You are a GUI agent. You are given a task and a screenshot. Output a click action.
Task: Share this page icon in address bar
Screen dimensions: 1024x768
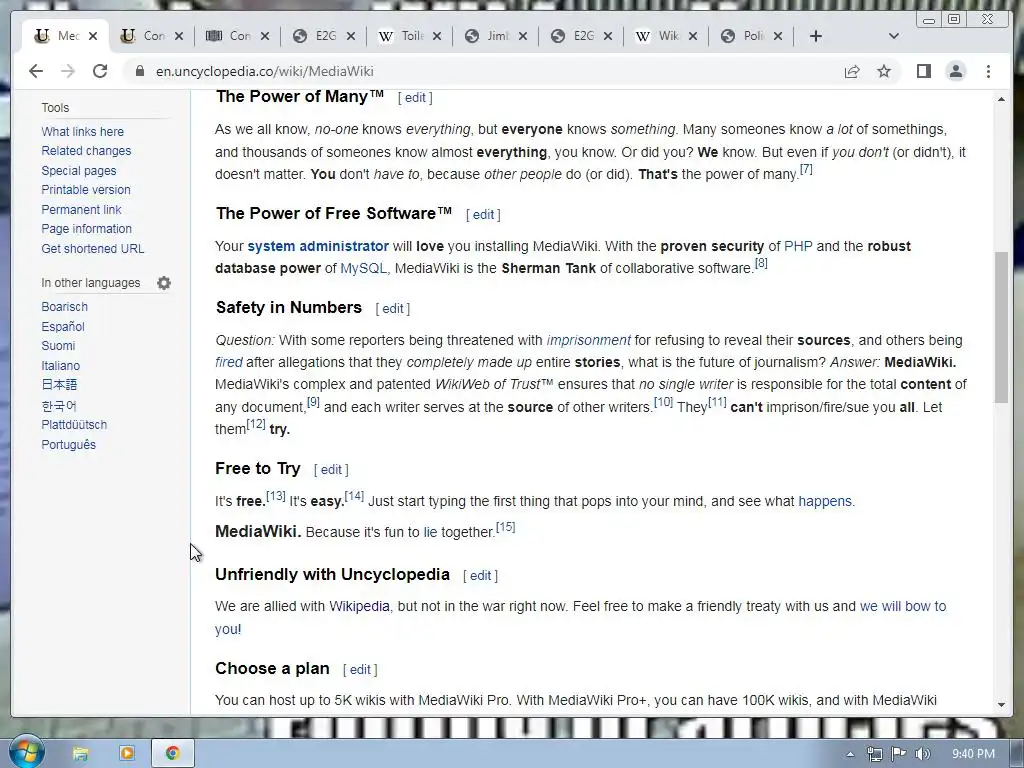(x=852, y=71)
